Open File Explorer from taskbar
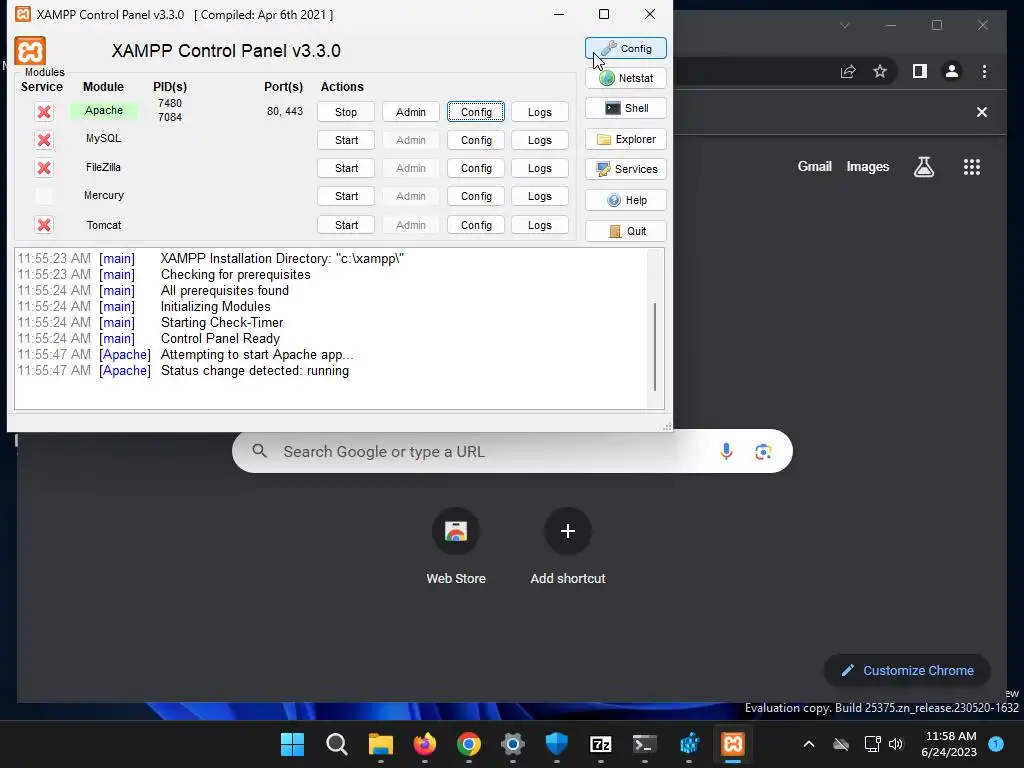Viewport: 1024px width, 768px height. [x=381, y=744]
